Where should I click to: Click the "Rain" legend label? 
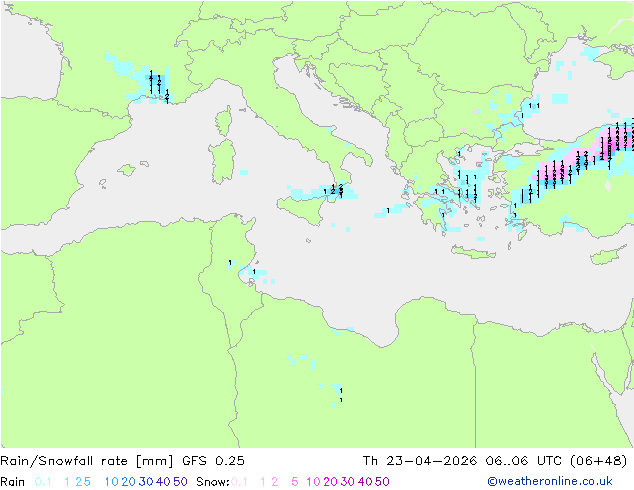(13, 482)
